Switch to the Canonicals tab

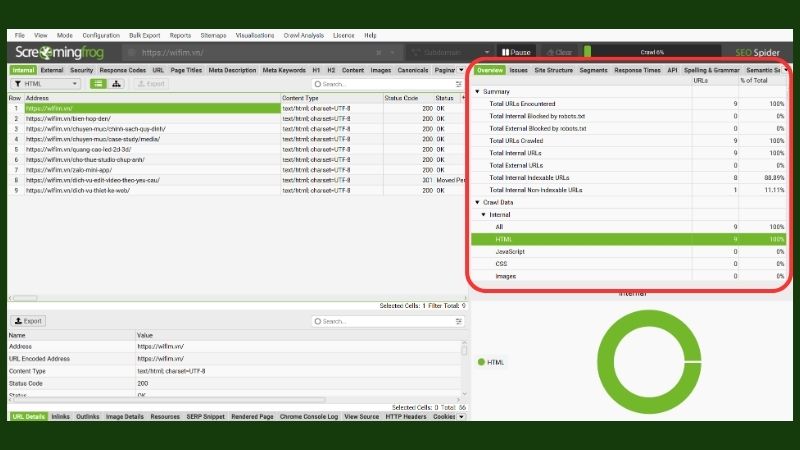click(413, 70)
